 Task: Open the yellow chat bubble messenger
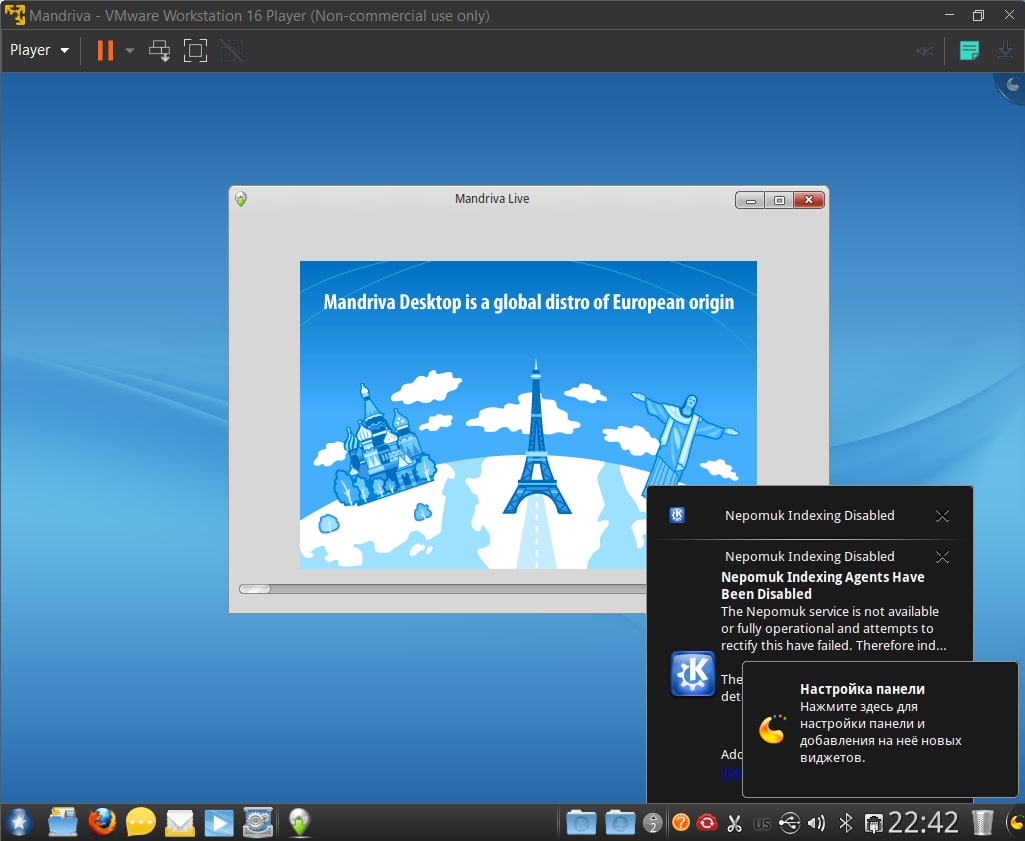pyautogui.click(x=141, y=823)
